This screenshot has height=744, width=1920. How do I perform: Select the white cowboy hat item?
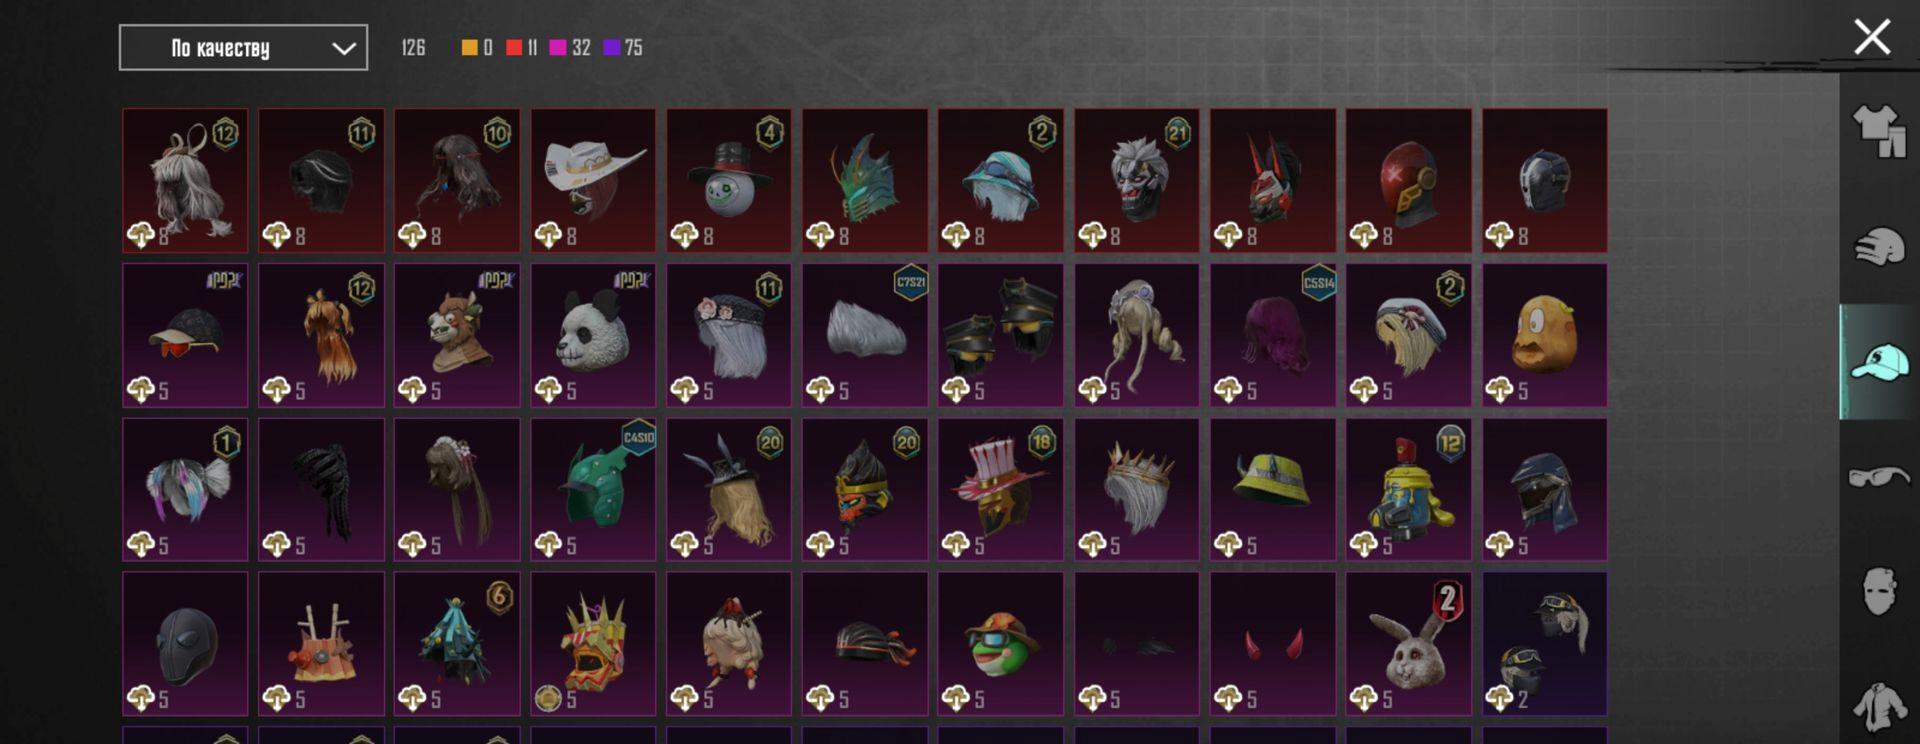(x=593, y=180)
